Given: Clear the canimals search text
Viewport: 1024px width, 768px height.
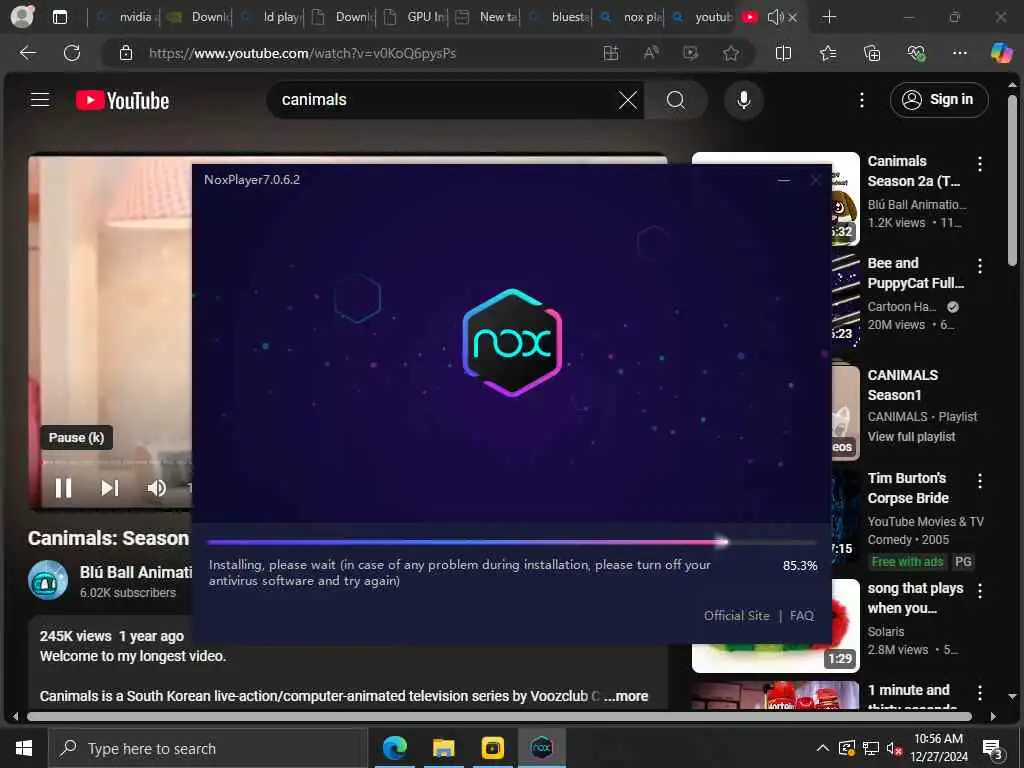Looking at the screenshot, I should pos(628,100).
